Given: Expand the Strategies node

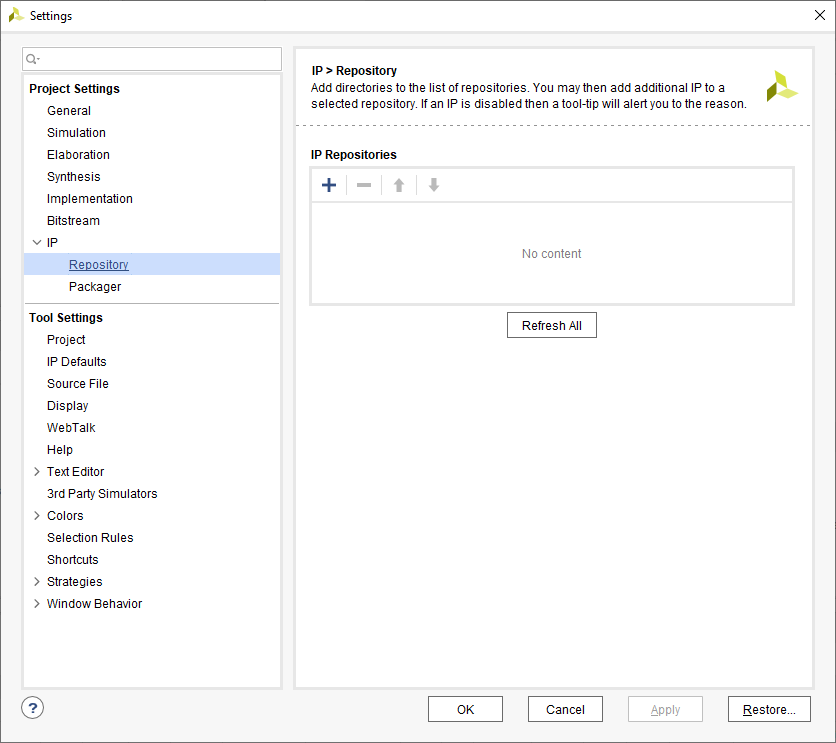Looking at the screenshot, I should [x=37, y=582].
